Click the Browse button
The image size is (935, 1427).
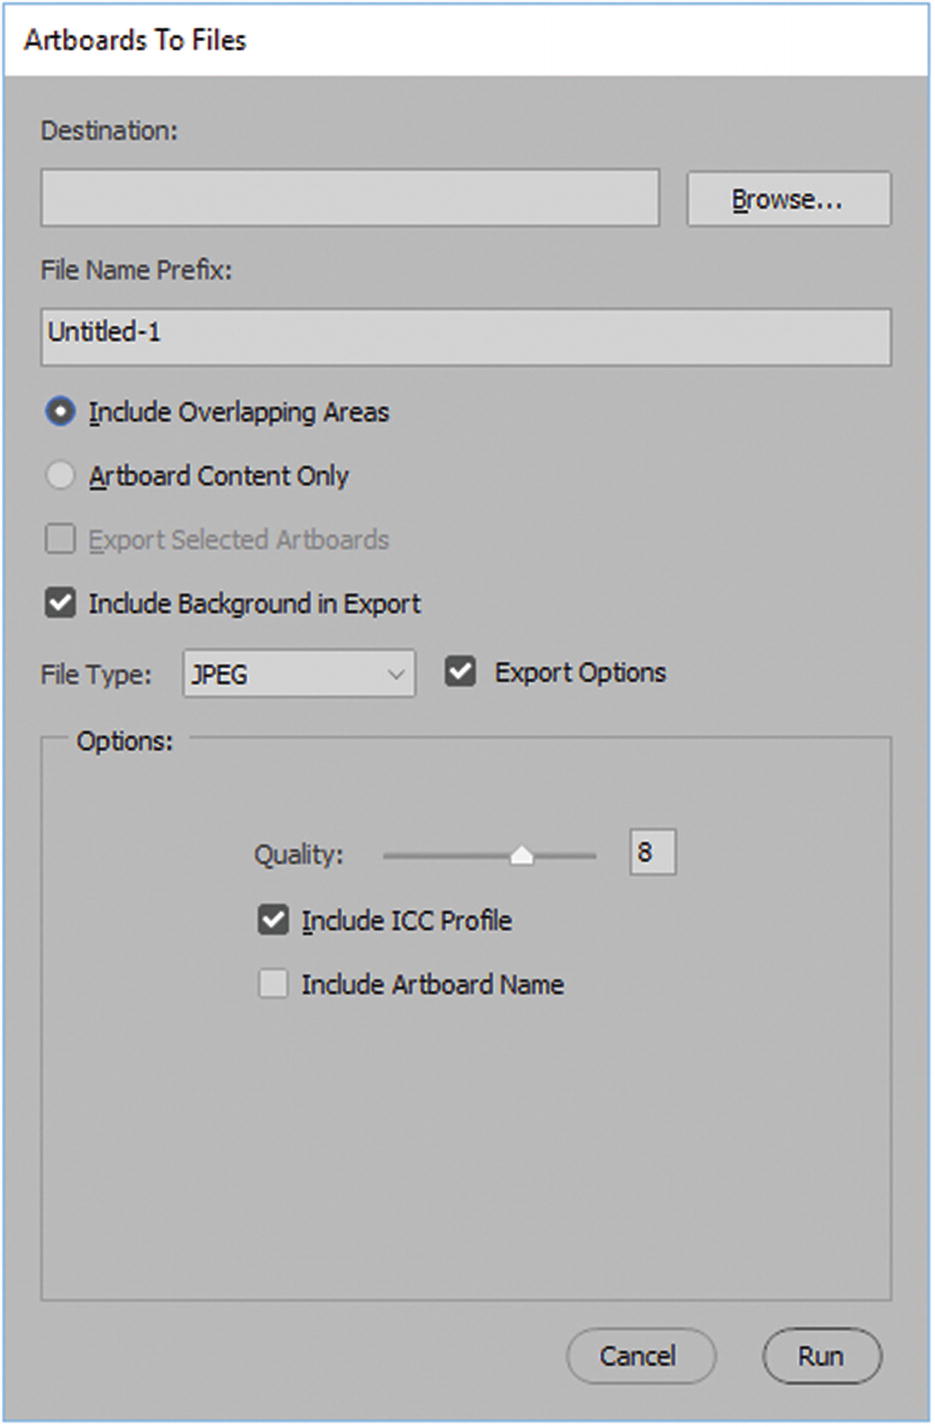click(x=788, y=199)
